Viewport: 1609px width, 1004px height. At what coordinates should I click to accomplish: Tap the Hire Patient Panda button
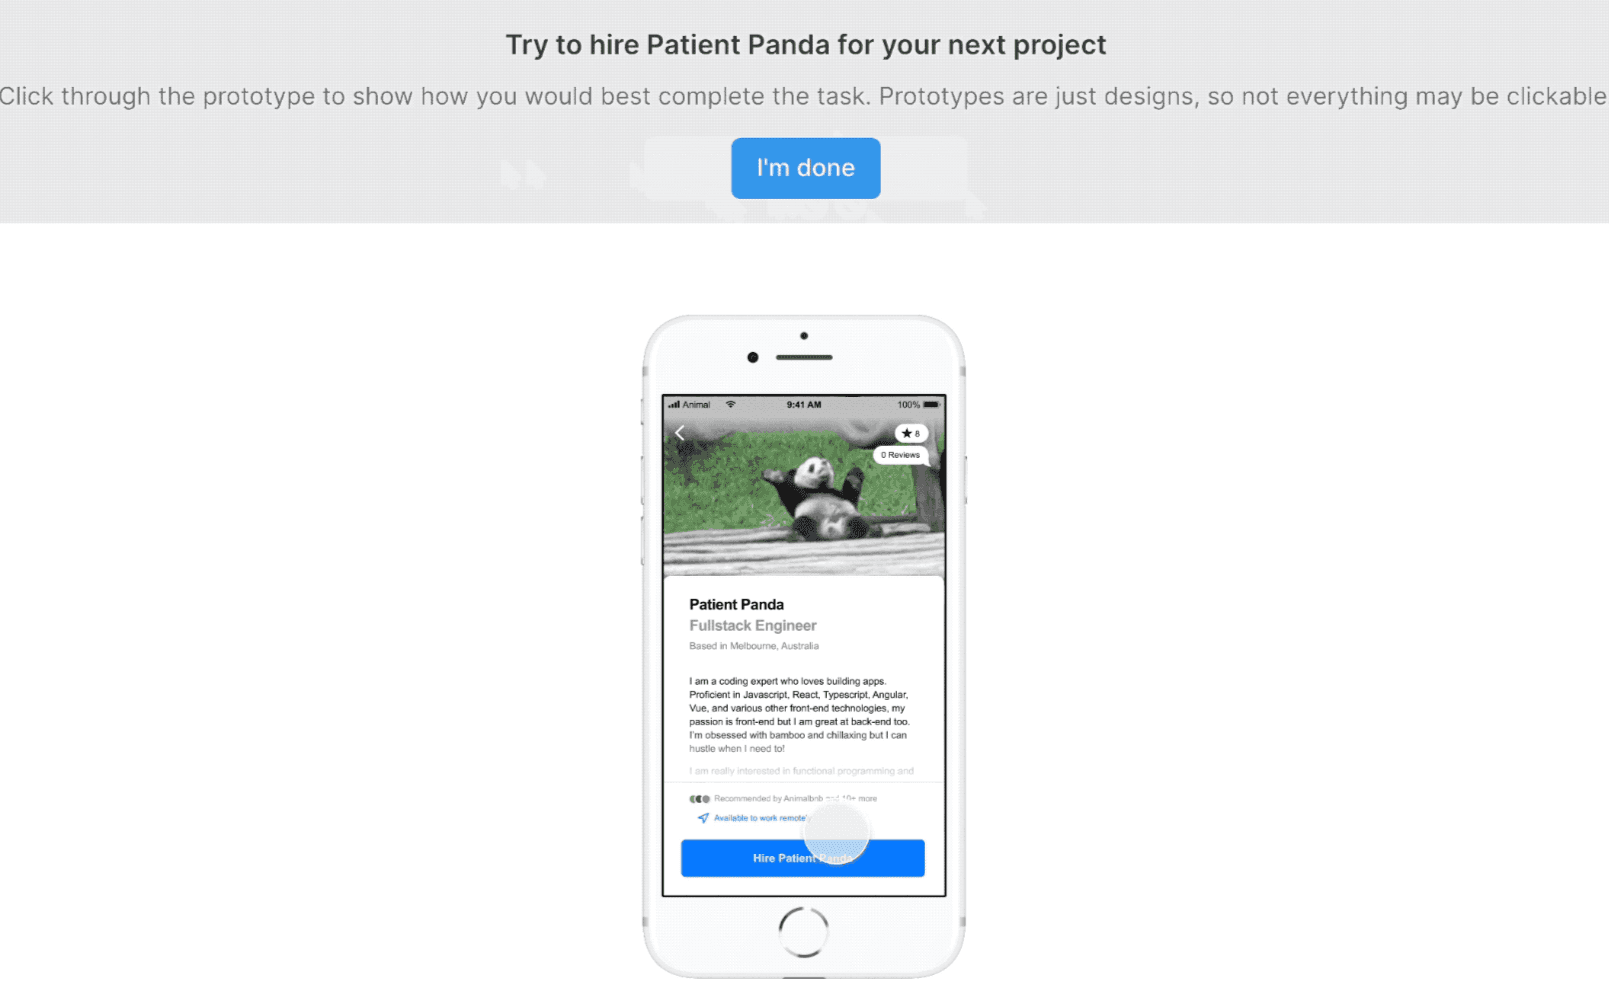[803, 858]
